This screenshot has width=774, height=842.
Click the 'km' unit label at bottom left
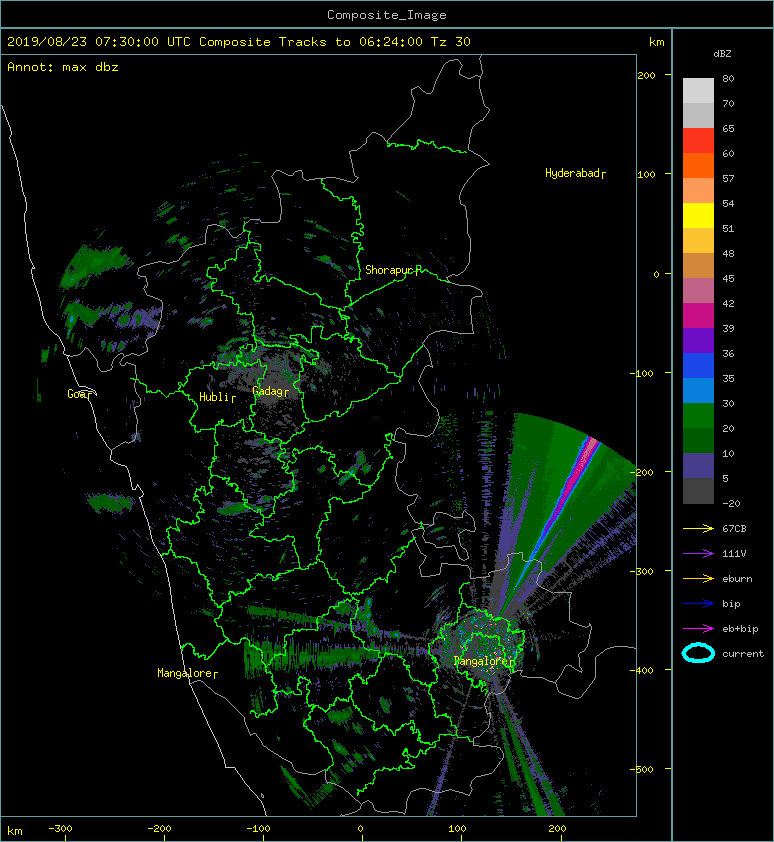(x=15, y=831)
